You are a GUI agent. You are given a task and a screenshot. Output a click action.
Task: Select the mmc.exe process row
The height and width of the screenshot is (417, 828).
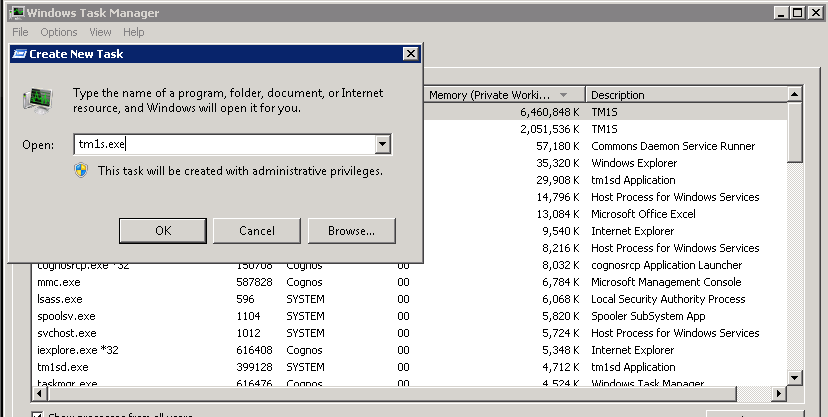coord(409,282)
